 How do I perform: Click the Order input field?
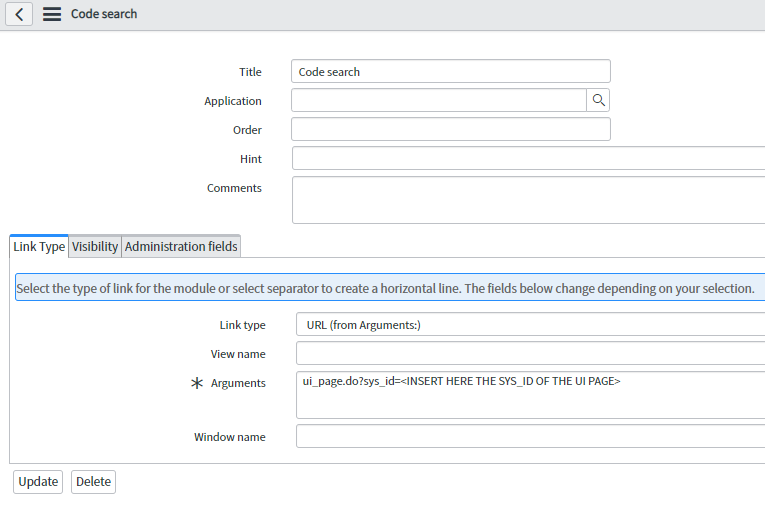[451, 129]
